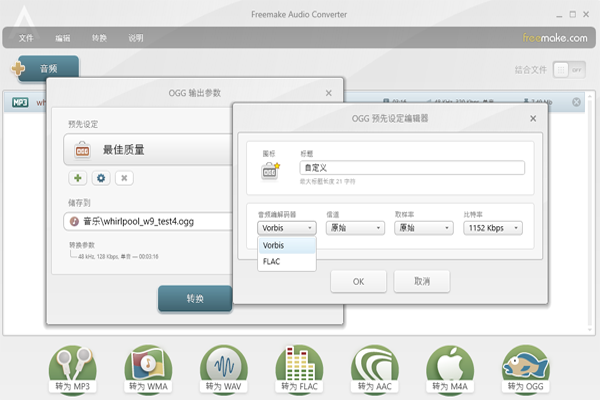Click the file list vertical scrollbar

[x=591, y=212]
